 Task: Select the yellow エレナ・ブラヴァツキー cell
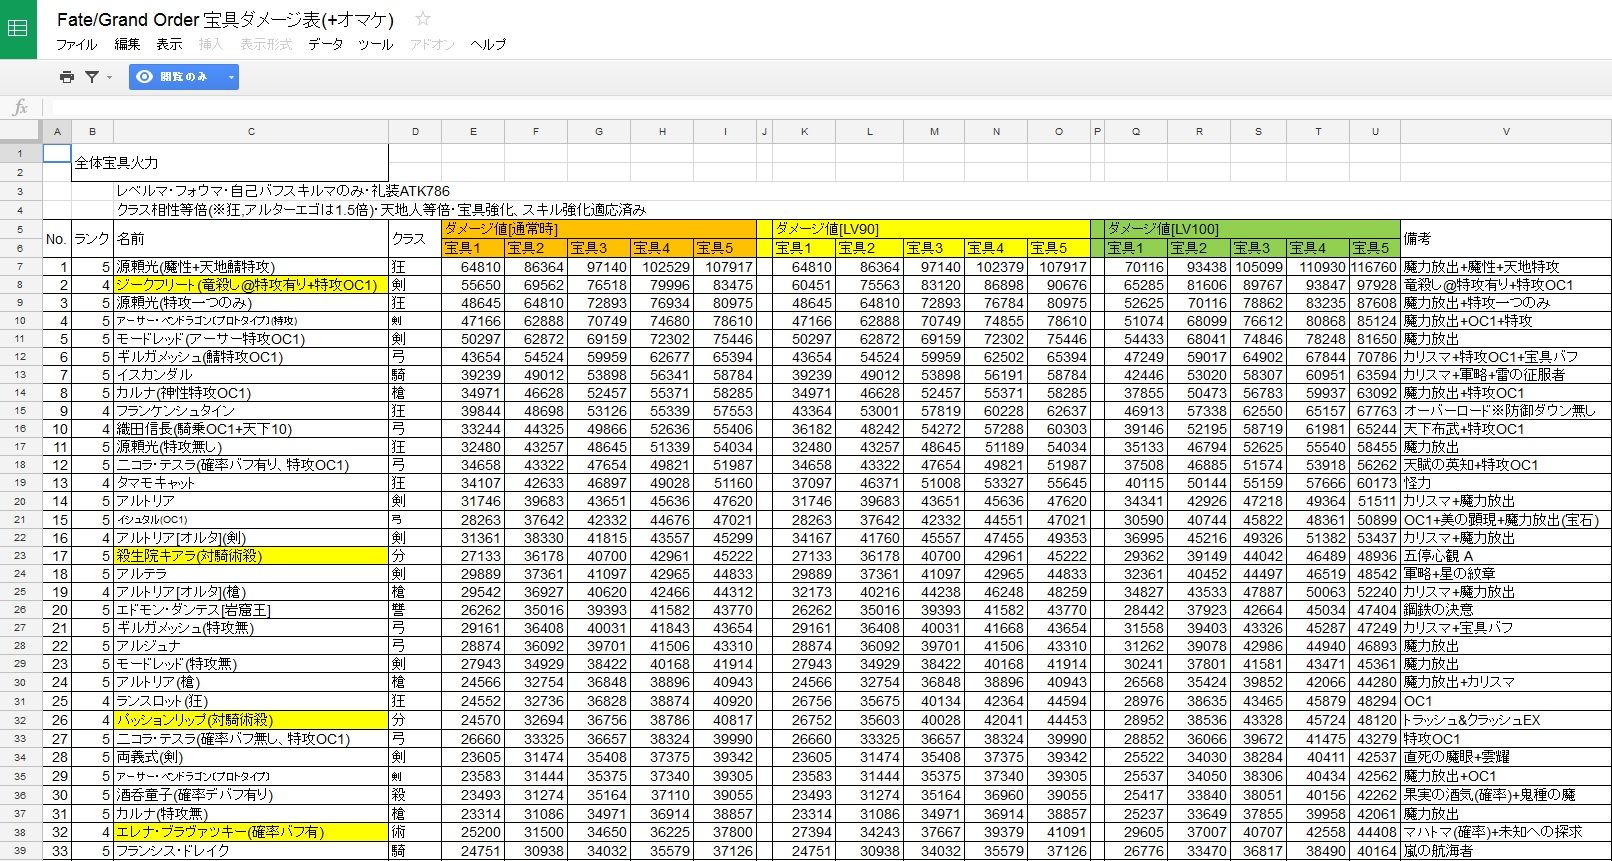(x=251, y=832)
